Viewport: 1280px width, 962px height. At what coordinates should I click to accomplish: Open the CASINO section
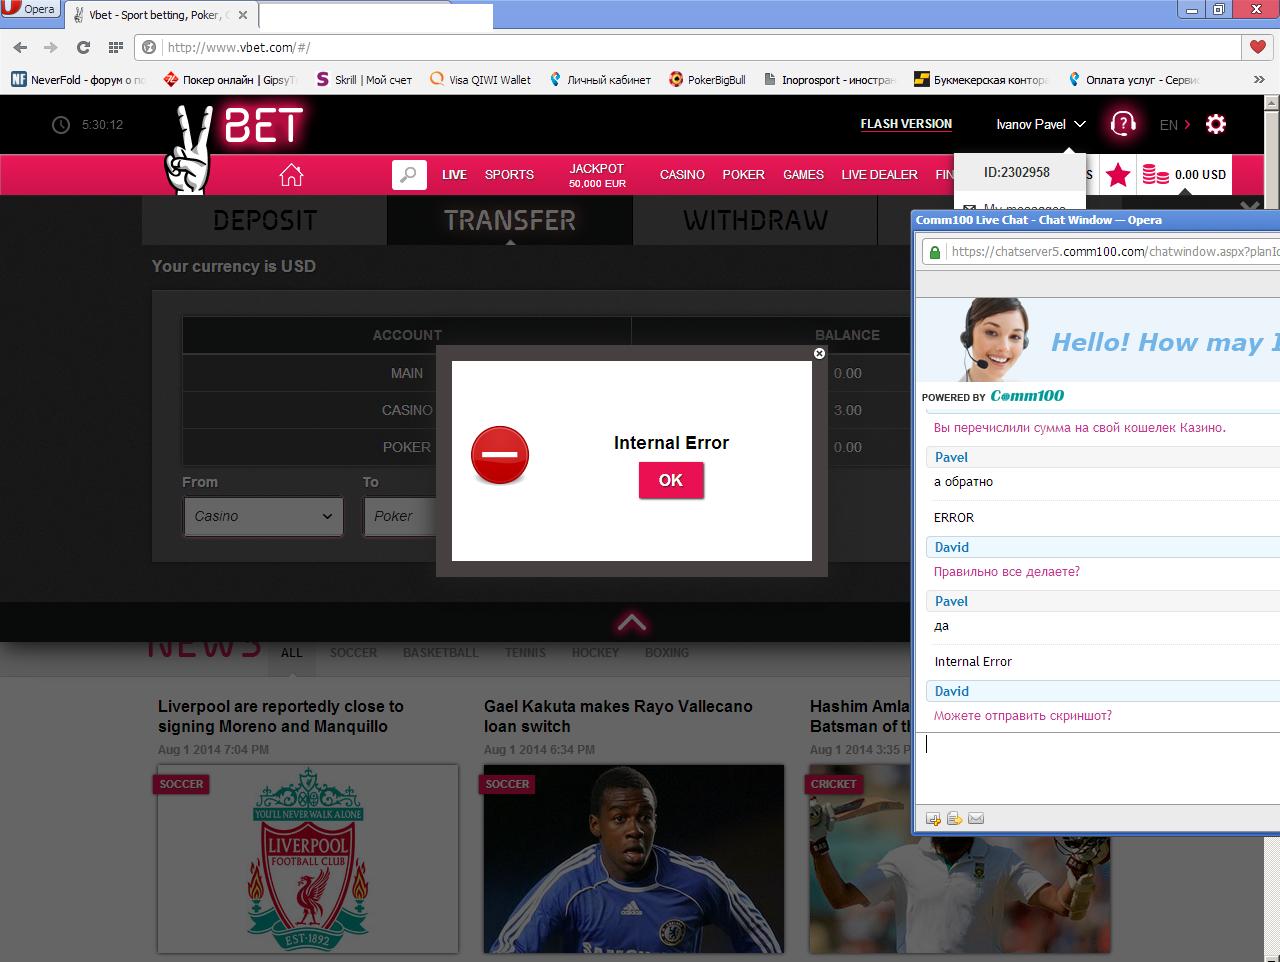pyautogui.click(x=682, y=175)
